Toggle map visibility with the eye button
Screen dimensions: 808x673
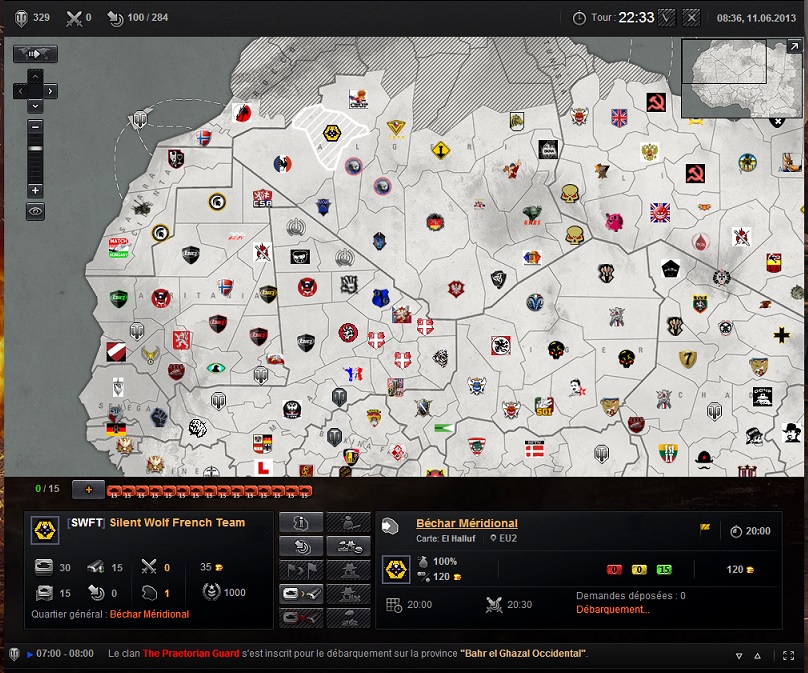pyautogui.click(x=35, y=211)
